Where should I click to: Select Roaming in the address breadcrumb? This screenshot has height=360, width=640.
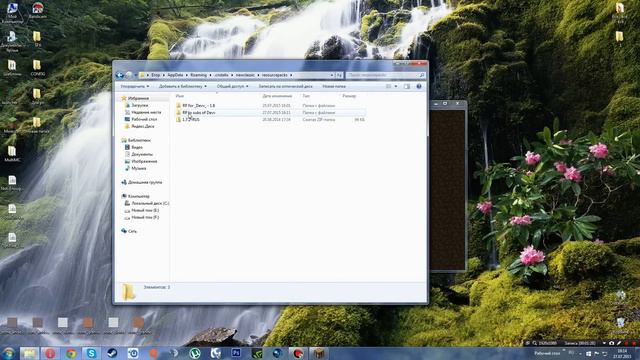[x=198, y=75]
